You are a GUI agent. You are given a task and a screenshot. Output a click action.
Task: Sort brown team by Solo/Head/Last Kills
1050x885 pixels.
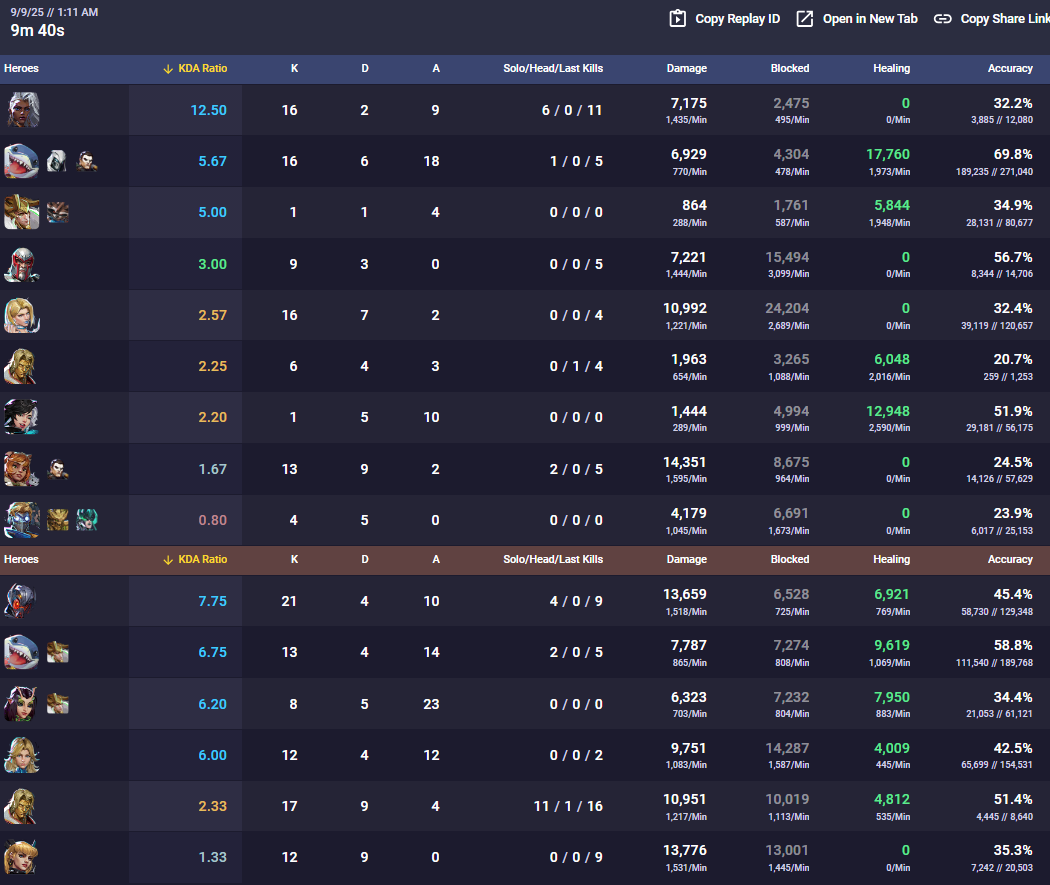pyautogui.click(x=553, y=559)
